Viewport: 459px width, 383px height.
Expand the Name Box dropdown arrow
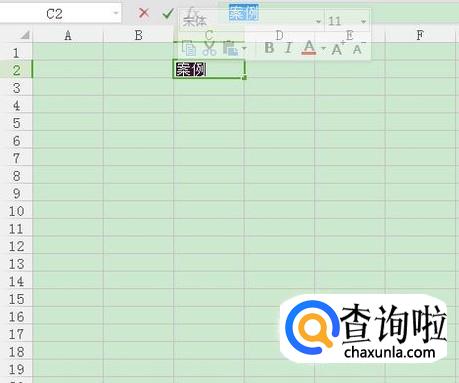pos(116,13)
